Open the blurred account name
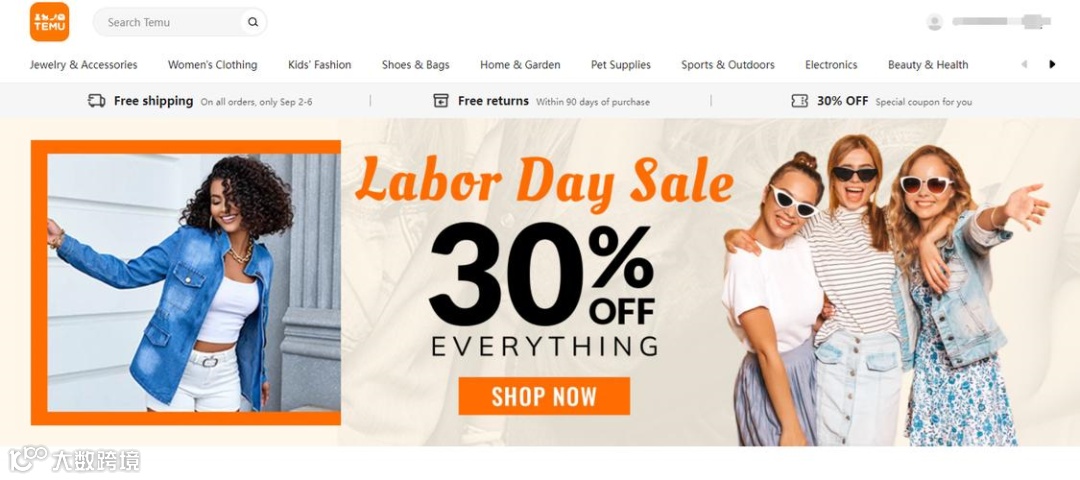The image size is (1080, 480). [x=1001, y=22]
